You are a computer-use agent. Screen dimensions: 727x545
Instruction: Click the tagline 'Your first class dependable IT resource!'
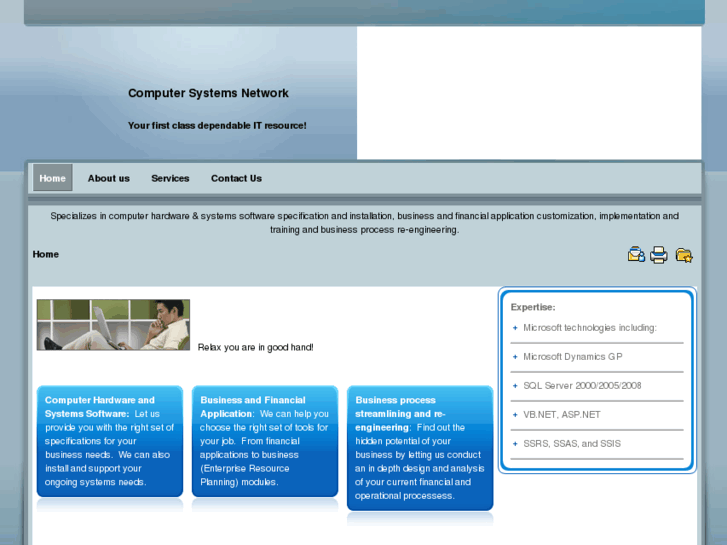coord(217,126)
